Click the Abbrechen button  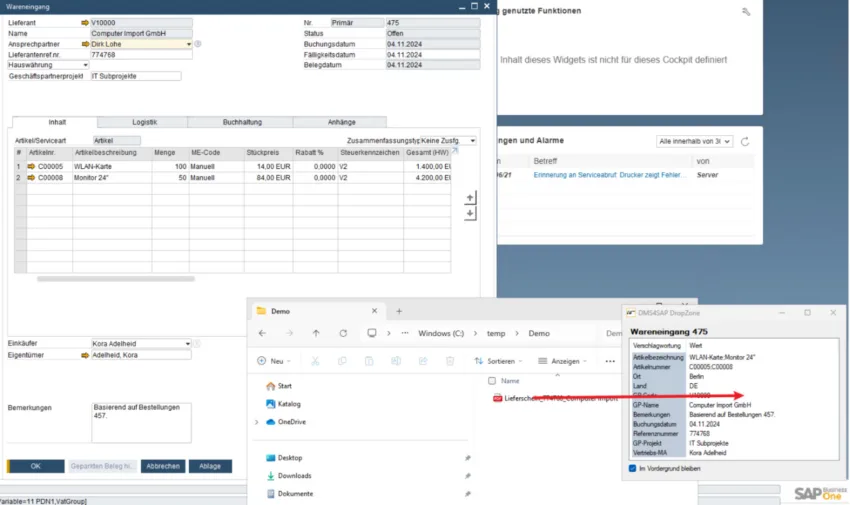pos(163,466)
